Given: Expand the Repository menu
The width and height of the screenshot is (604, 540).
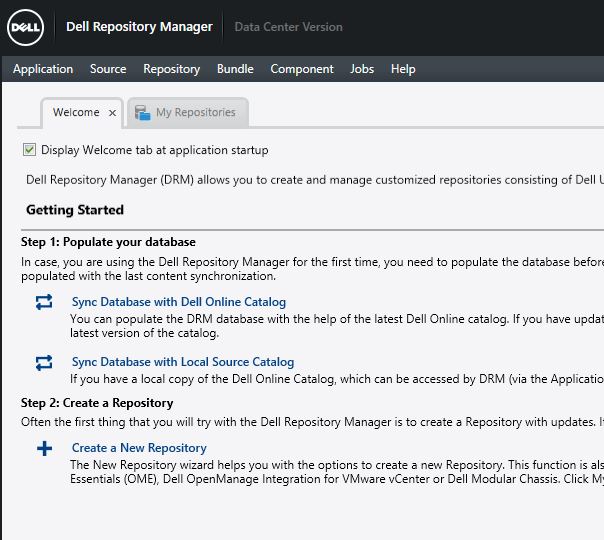Looking at the screenshot, I should pyautogui.click(x=171, y=69).
